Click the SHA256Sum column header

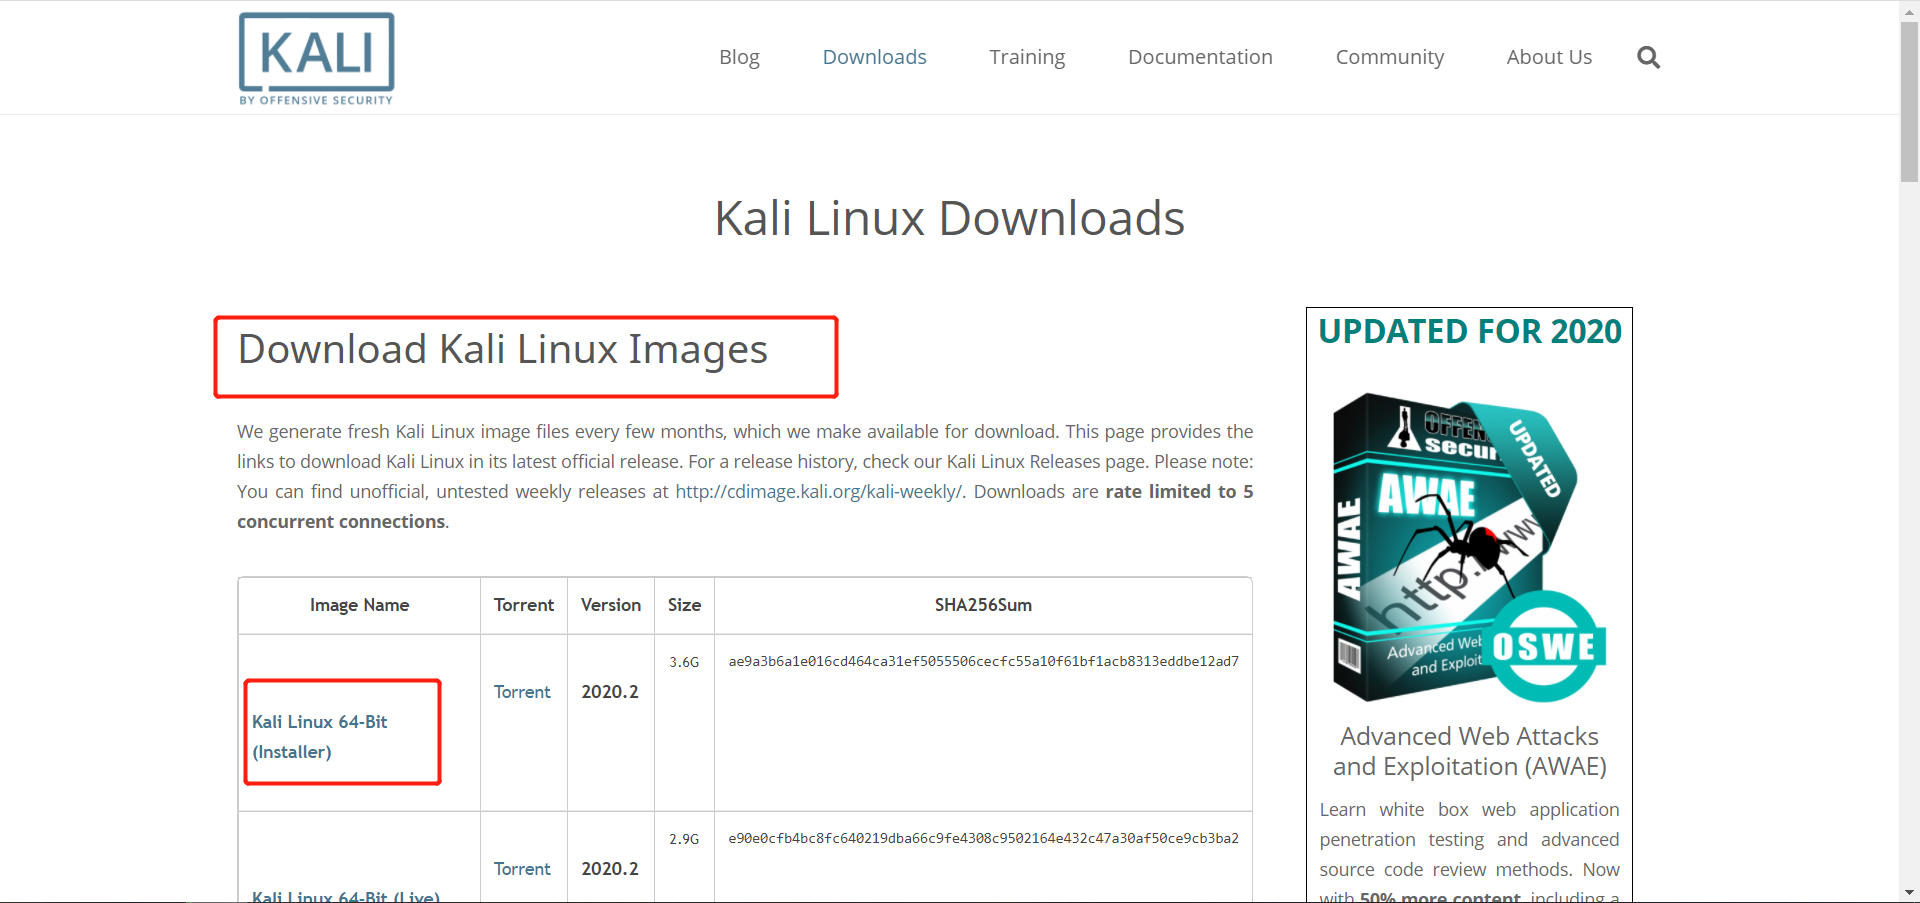[x=983, y=605]
